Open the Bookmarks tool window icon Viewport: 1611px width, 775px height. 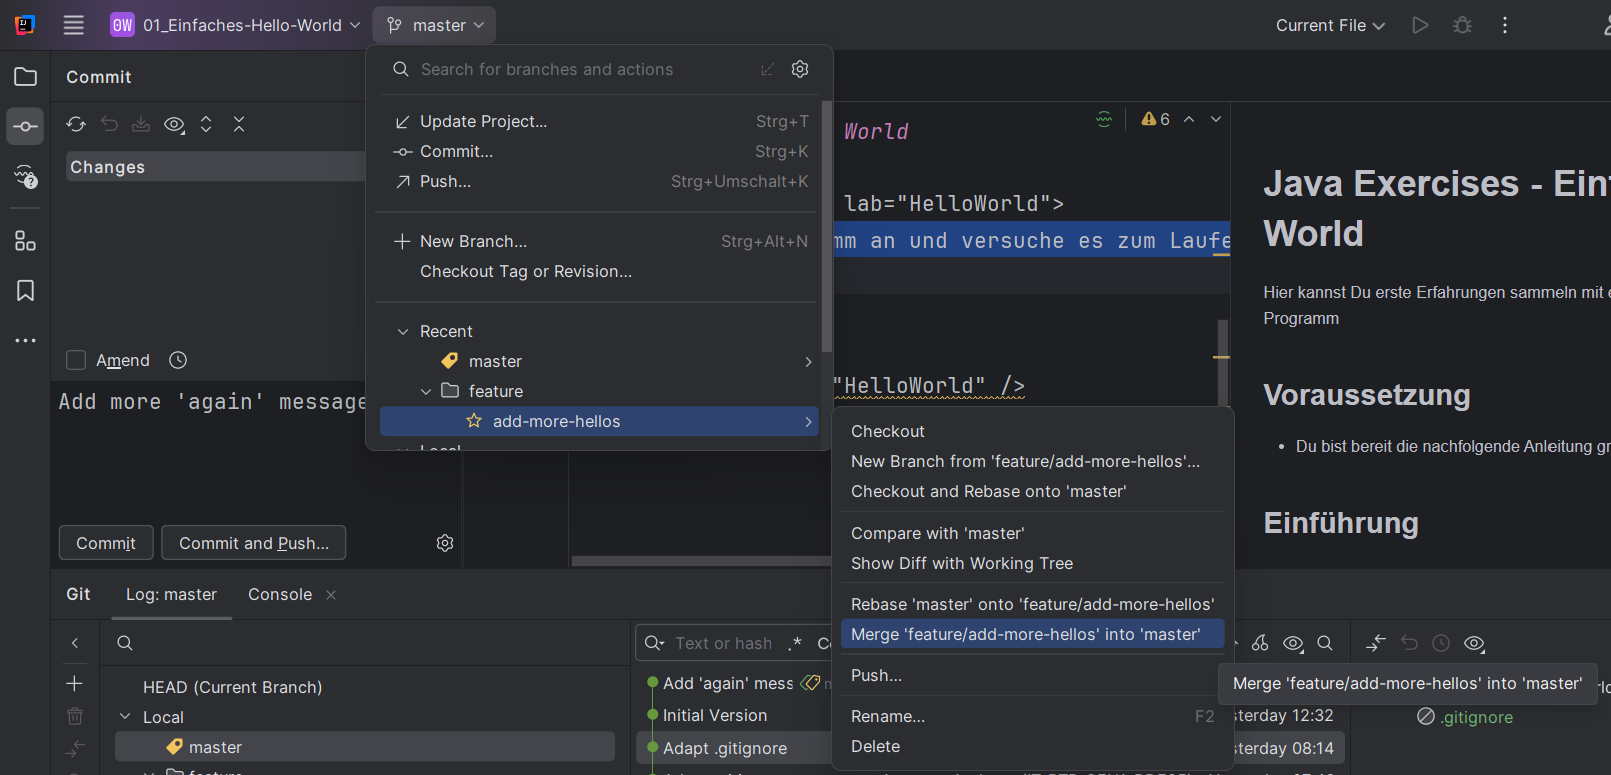pyautogui.click(x=26, y=291)
